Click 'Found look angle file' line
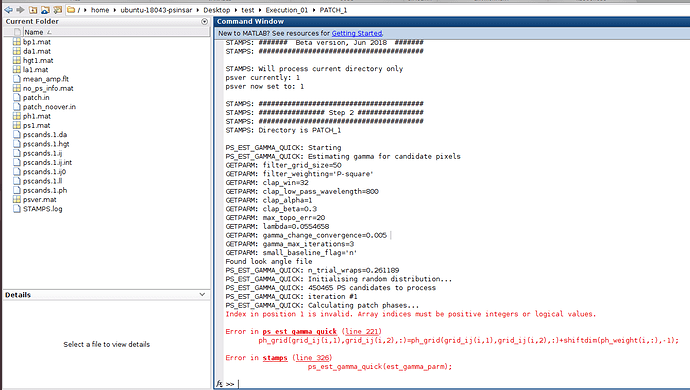 269,261
